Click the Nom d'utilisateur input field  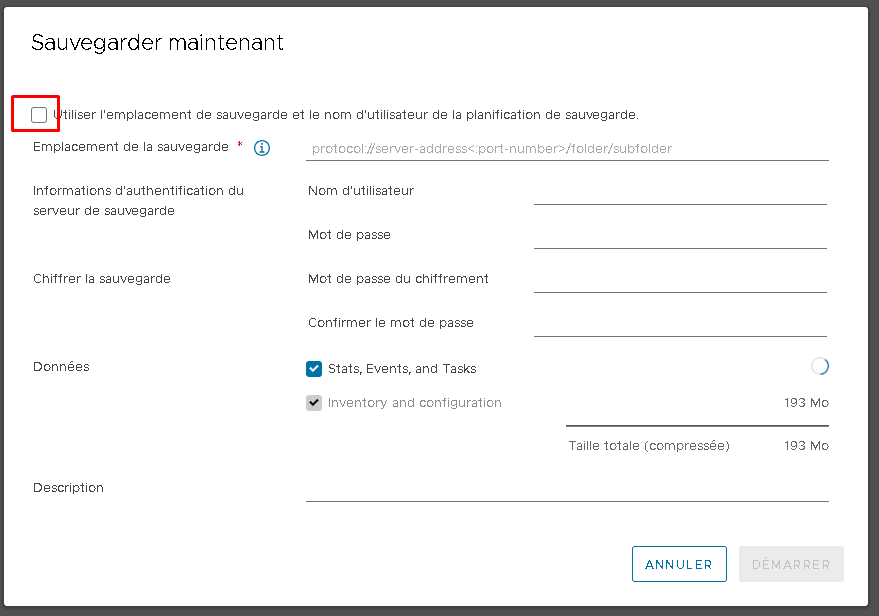681,192
